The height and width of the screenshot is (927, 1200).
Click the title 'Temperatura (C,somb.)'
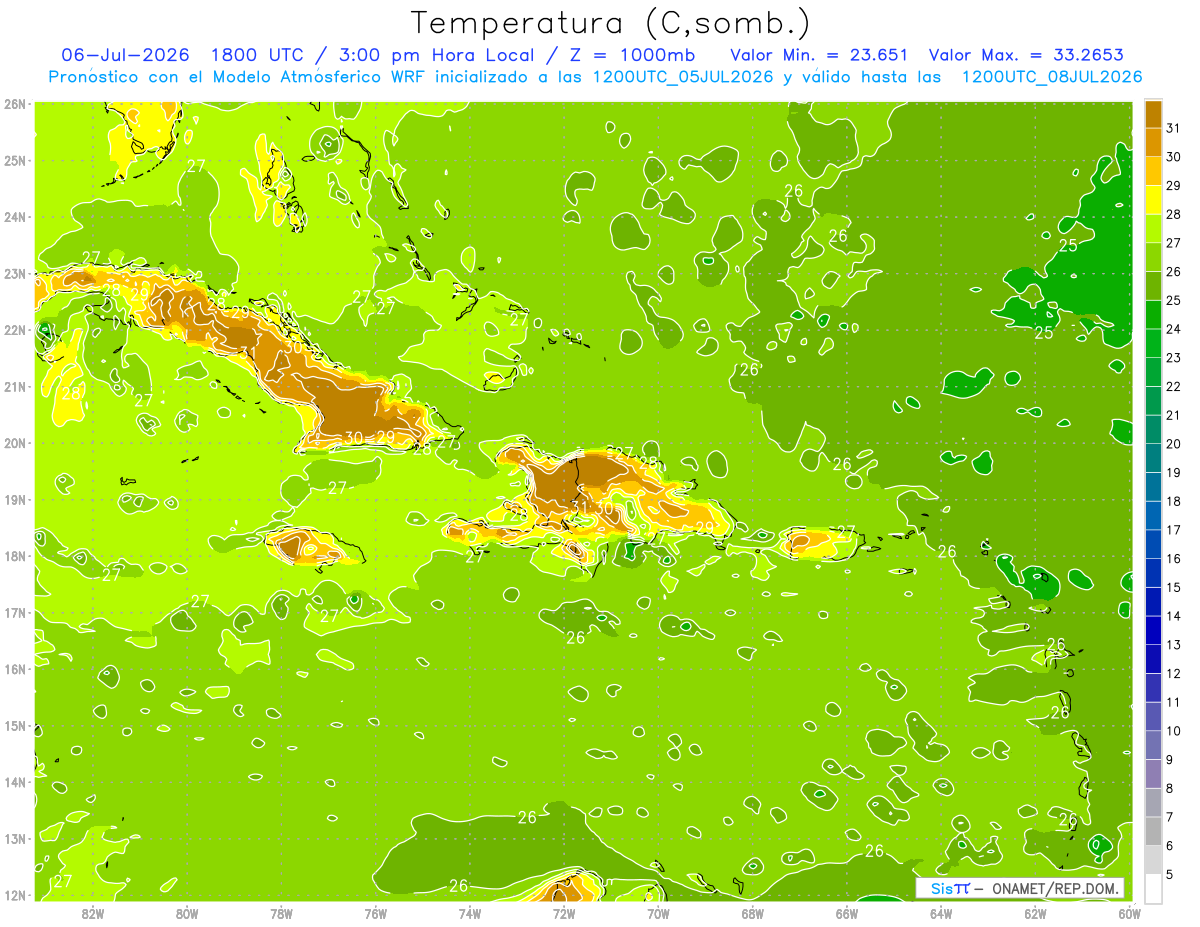611,23
